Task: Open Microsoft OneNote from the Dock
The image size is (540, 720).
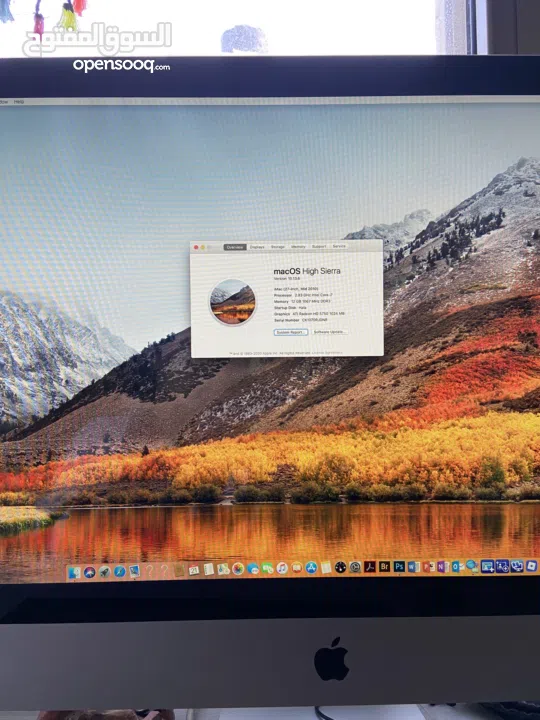Action: (442, 566)
